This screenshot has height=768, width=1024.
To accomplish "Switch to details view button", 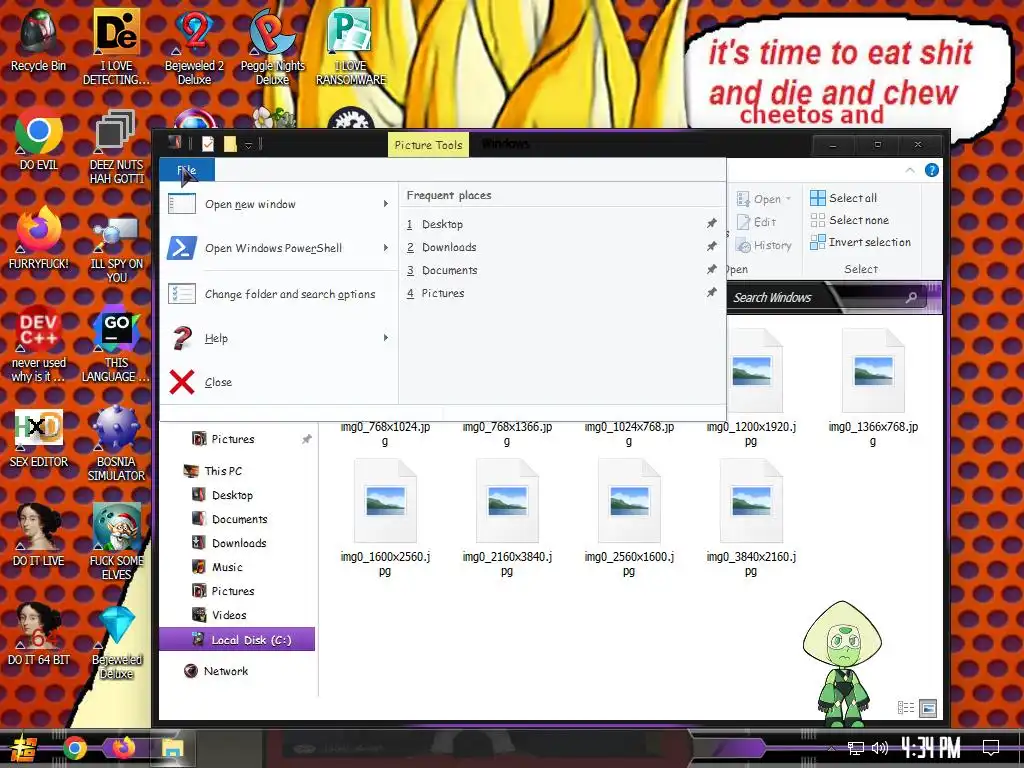I will click(x=906, y=707).
